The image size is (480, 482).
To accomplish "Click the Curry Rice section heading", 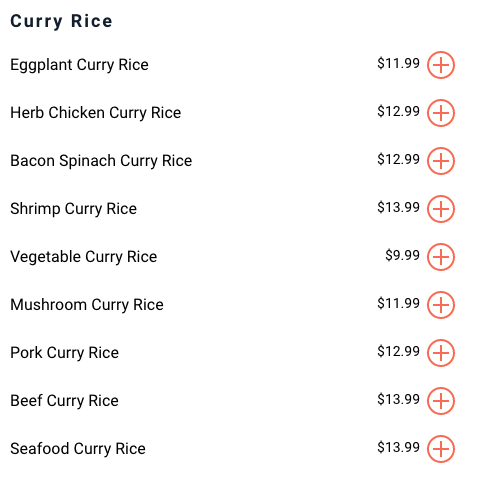I will point(61,22).
